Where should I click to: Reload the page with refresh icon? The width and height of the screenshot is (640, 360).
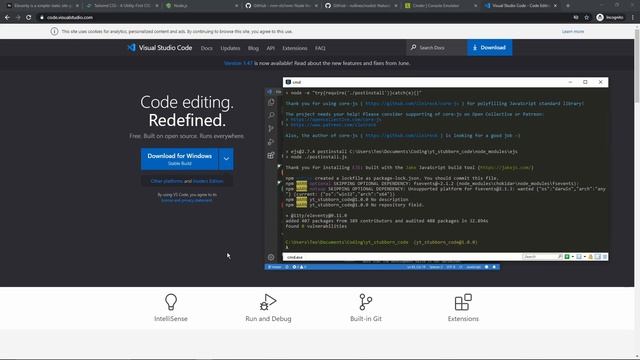29,18
